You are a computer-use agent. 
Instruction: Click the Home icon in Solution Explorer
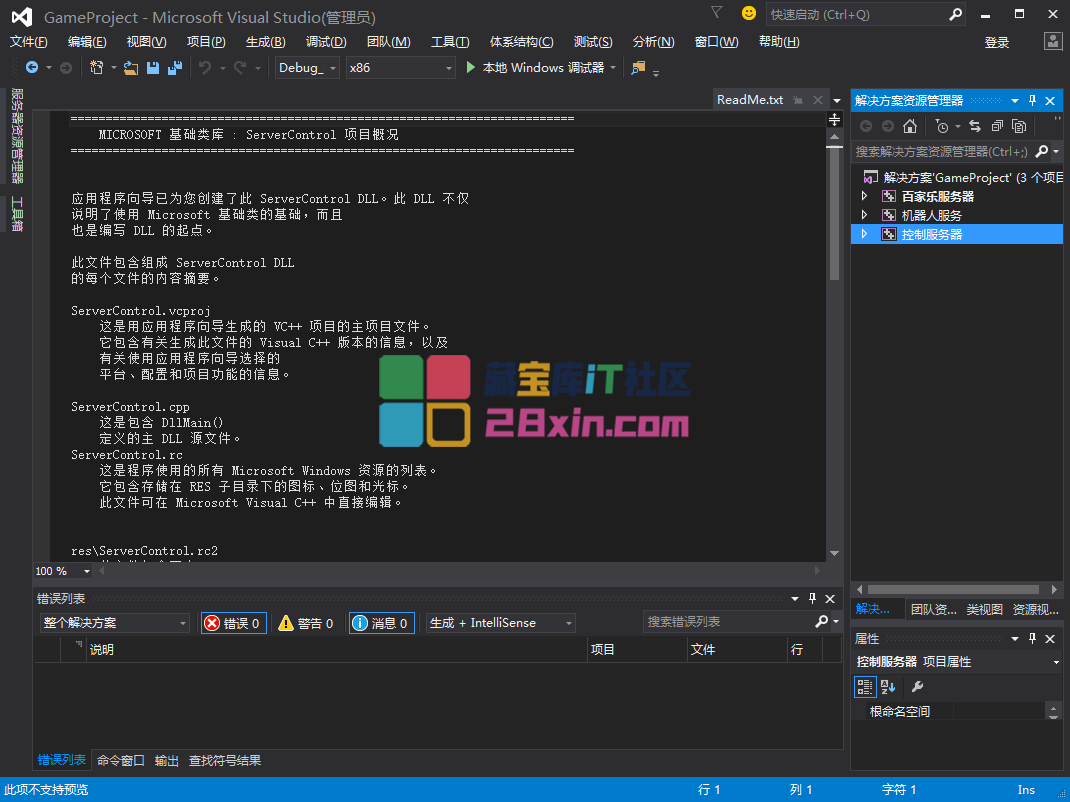pyautogui.click(x=909, y=126)
